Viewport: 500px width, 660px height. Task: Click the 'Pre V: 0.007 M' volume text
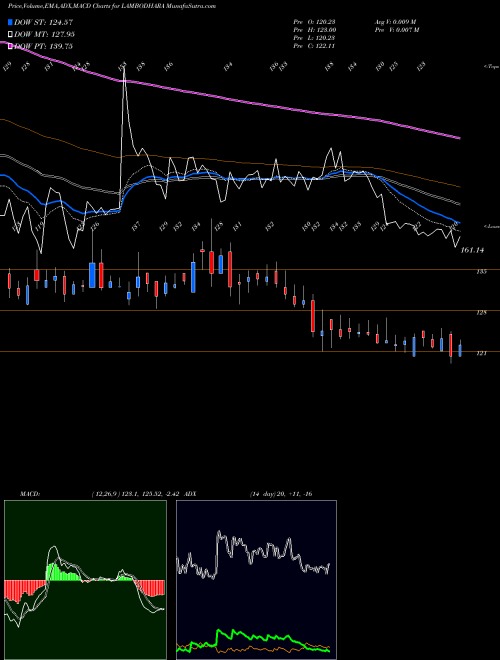(397, 29)
